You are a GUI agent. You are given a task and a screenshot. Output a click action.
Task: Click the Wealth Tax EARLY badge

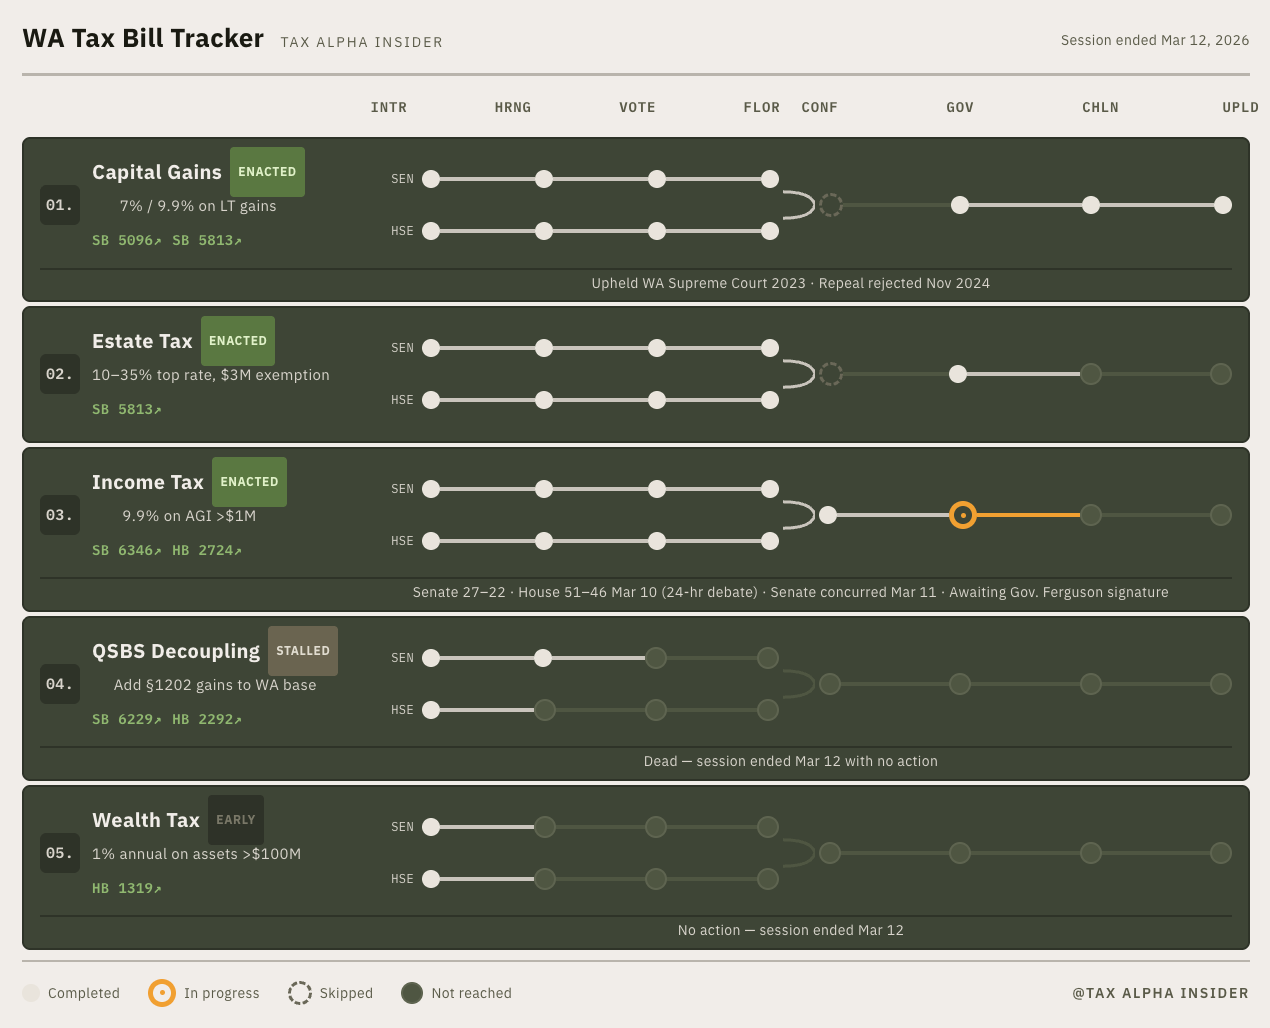tap(236, 820)
